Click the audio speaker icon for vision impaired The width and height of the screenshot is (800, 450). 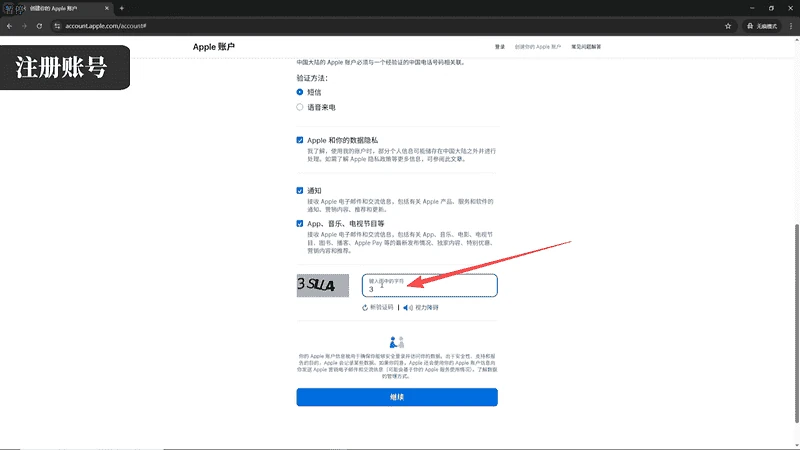click(408, 308)
